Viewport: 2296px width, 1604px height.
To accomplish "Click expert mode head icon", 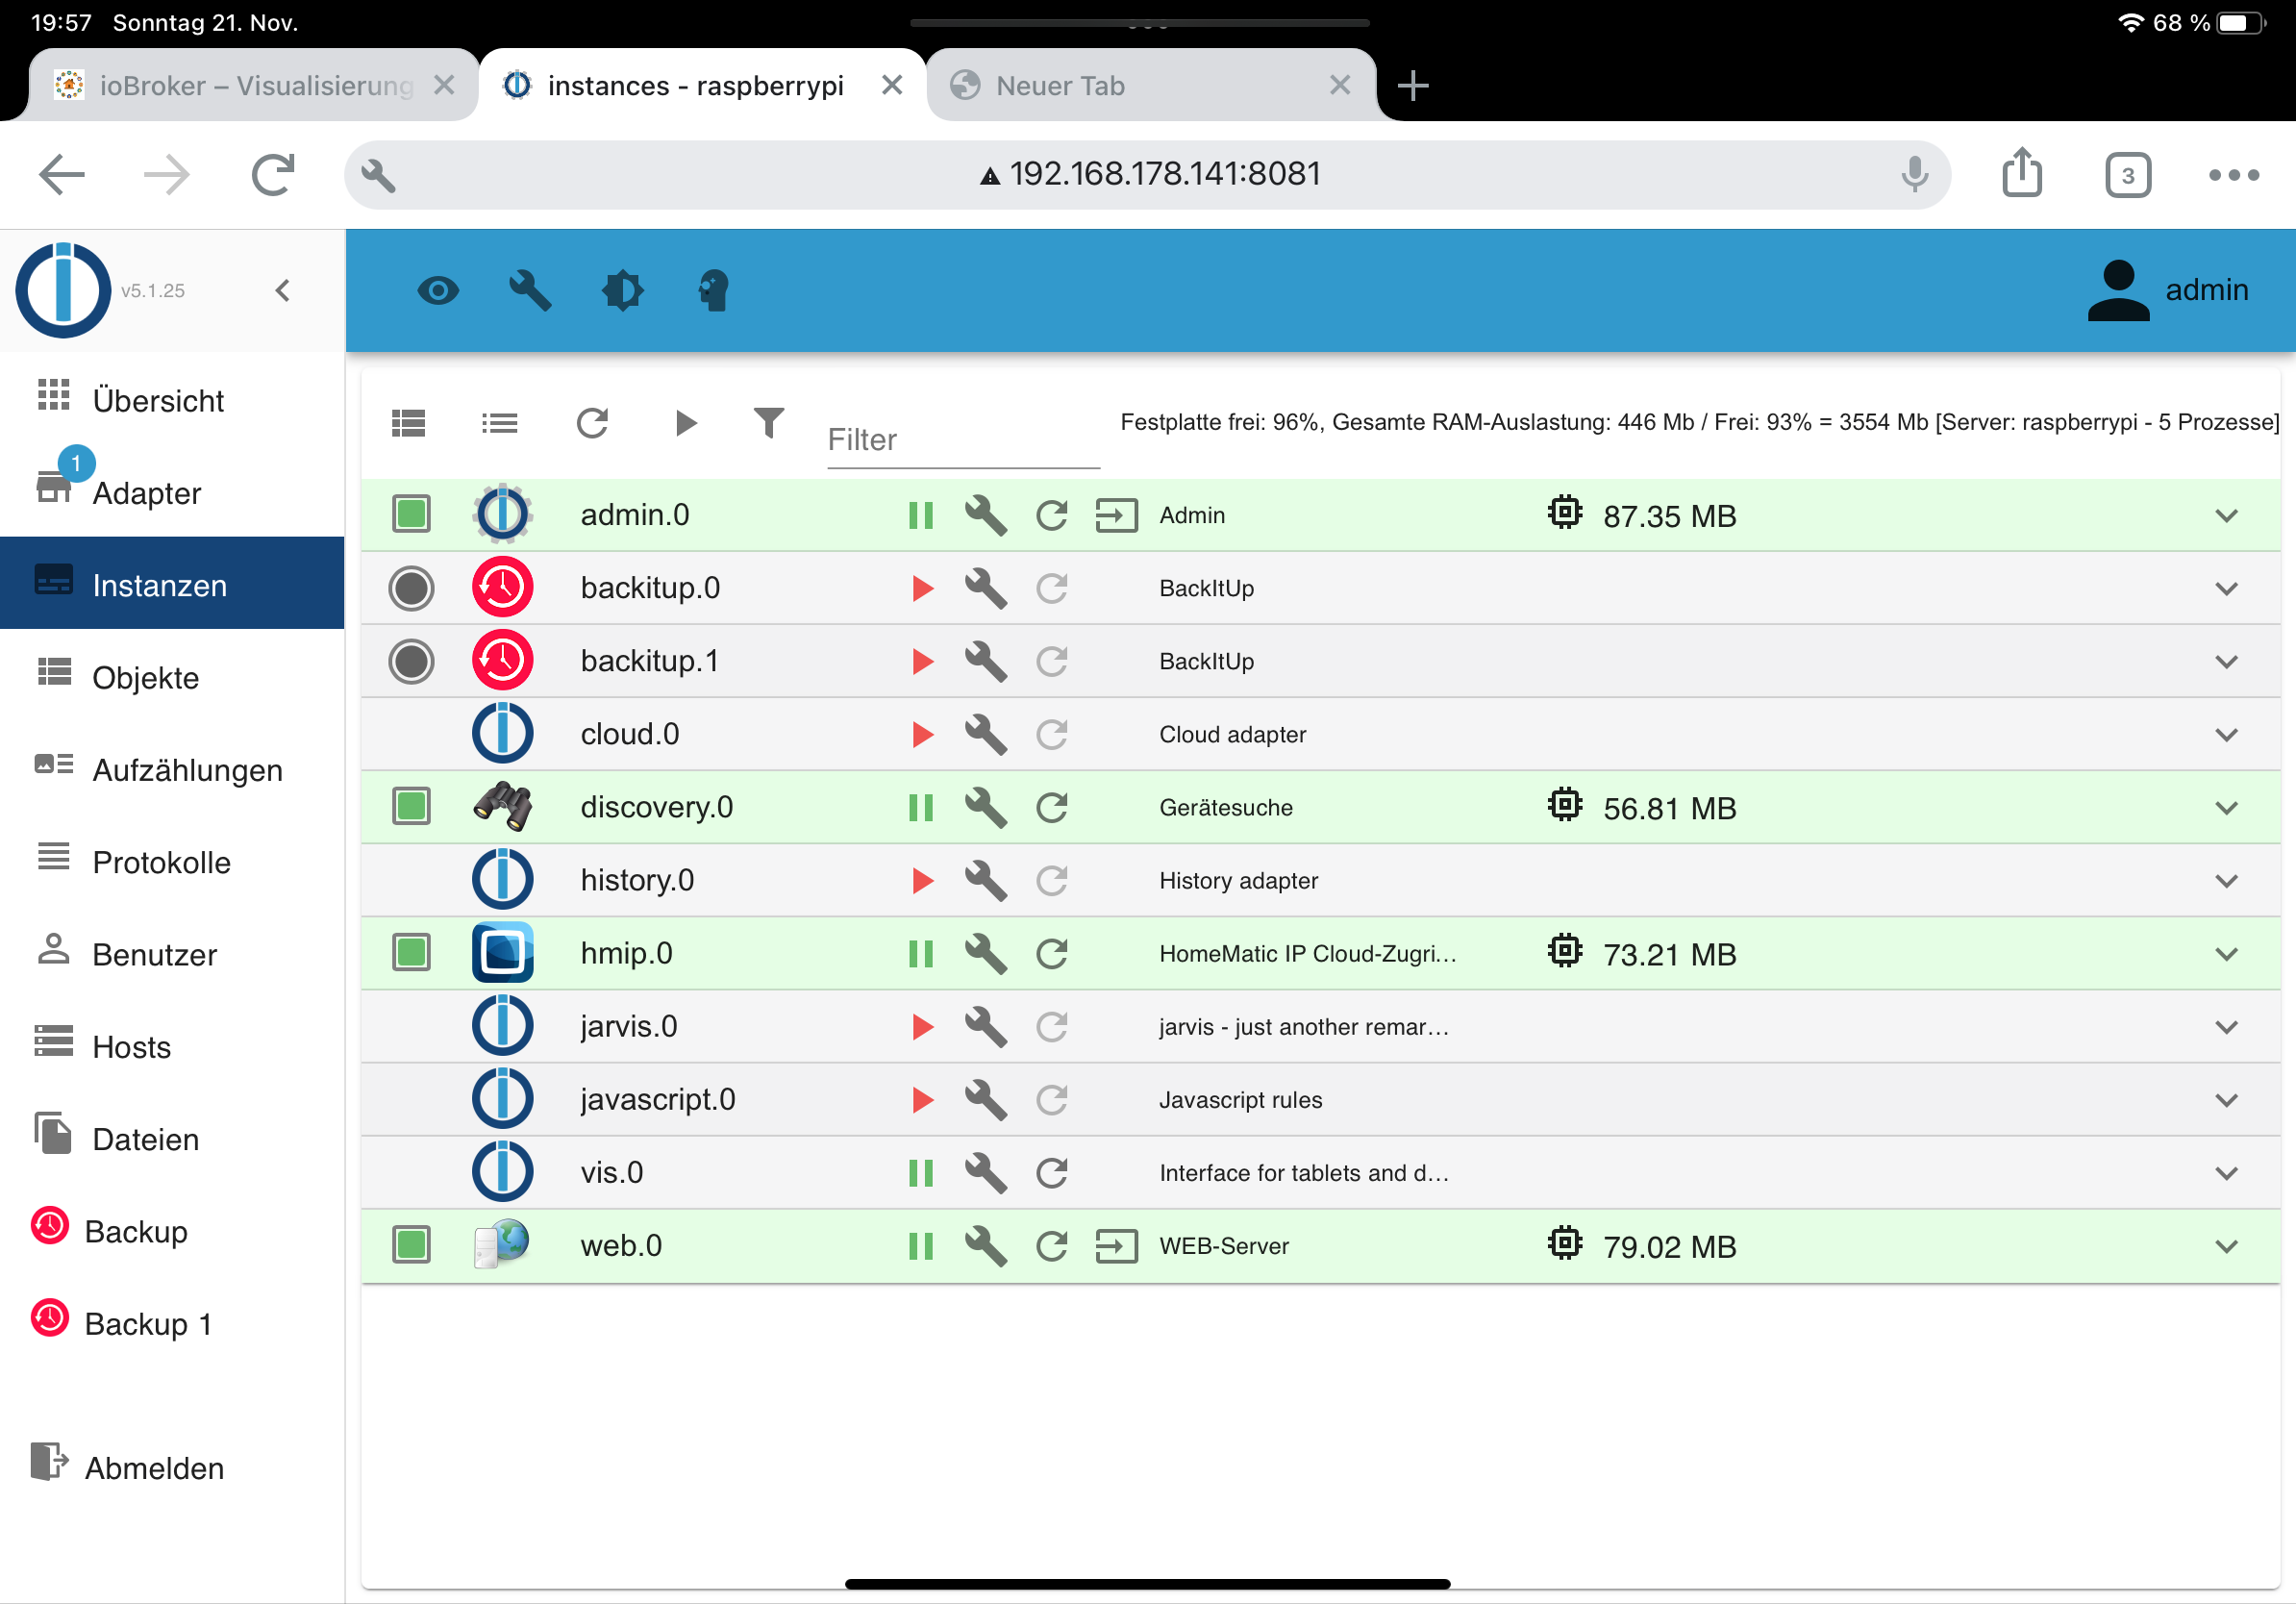I will [713, 291].
